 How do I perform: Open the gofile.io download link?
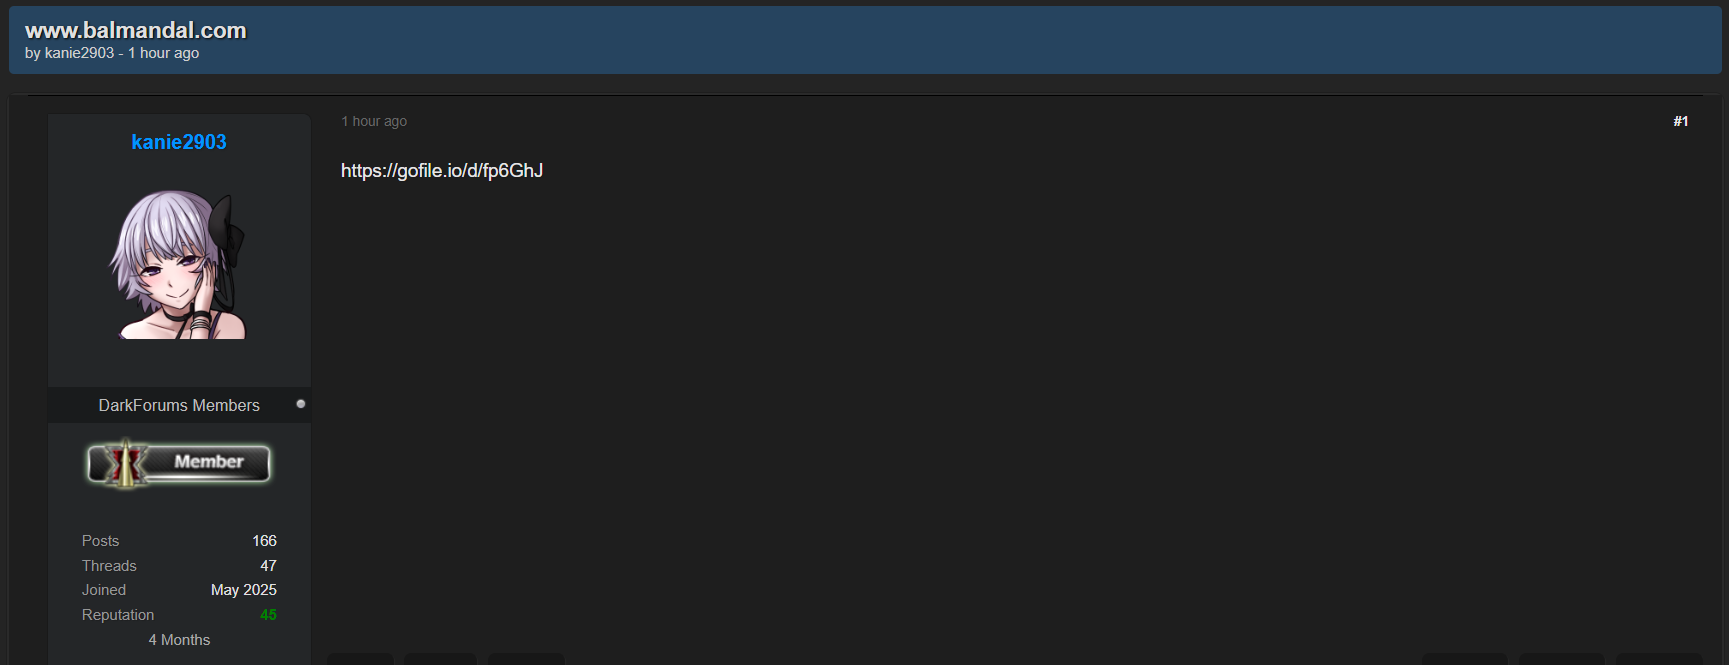tap(442, 171)
